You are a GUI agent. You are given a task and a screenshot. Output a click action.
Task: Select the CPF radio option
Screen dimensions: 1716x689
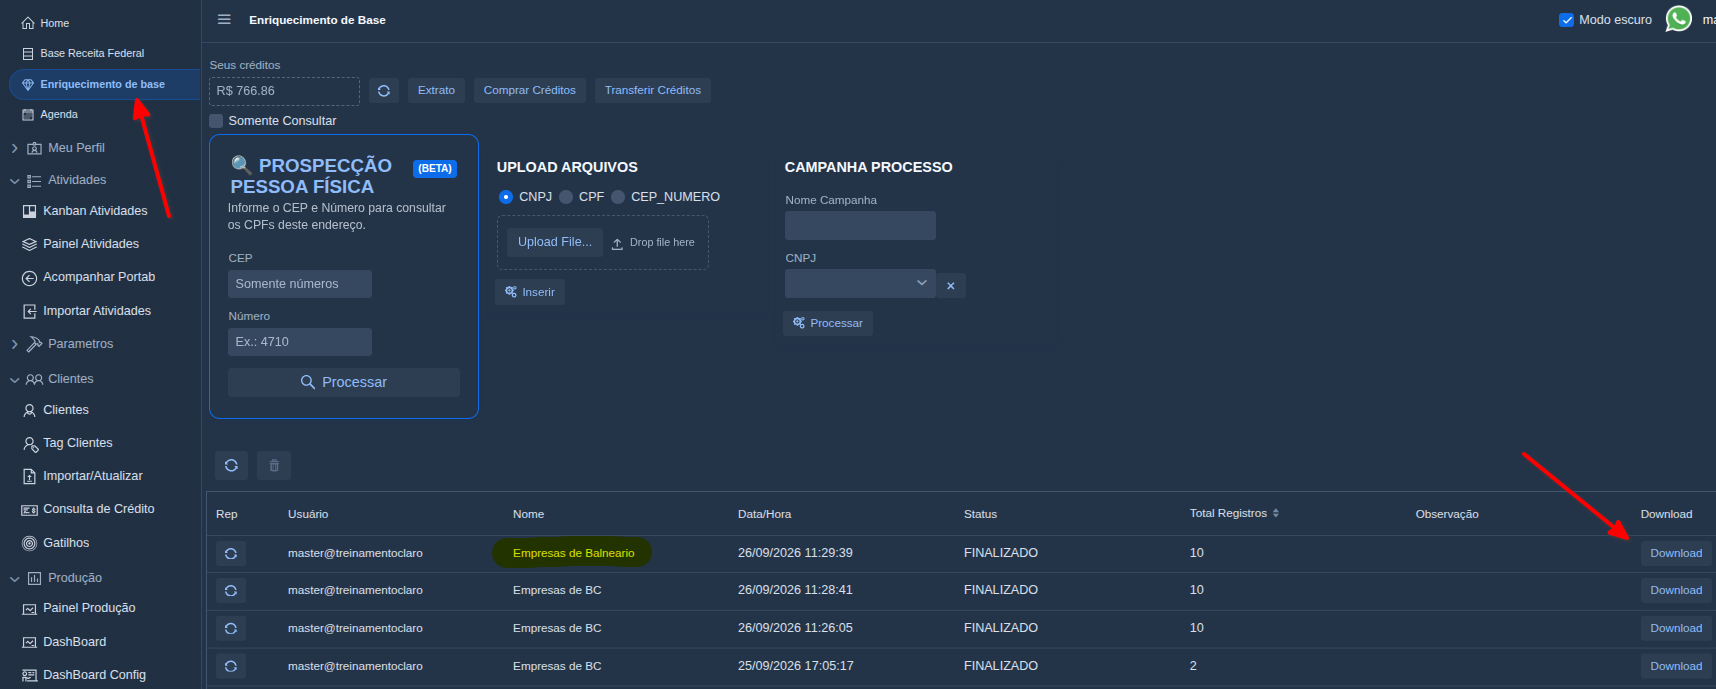point(566,197)
